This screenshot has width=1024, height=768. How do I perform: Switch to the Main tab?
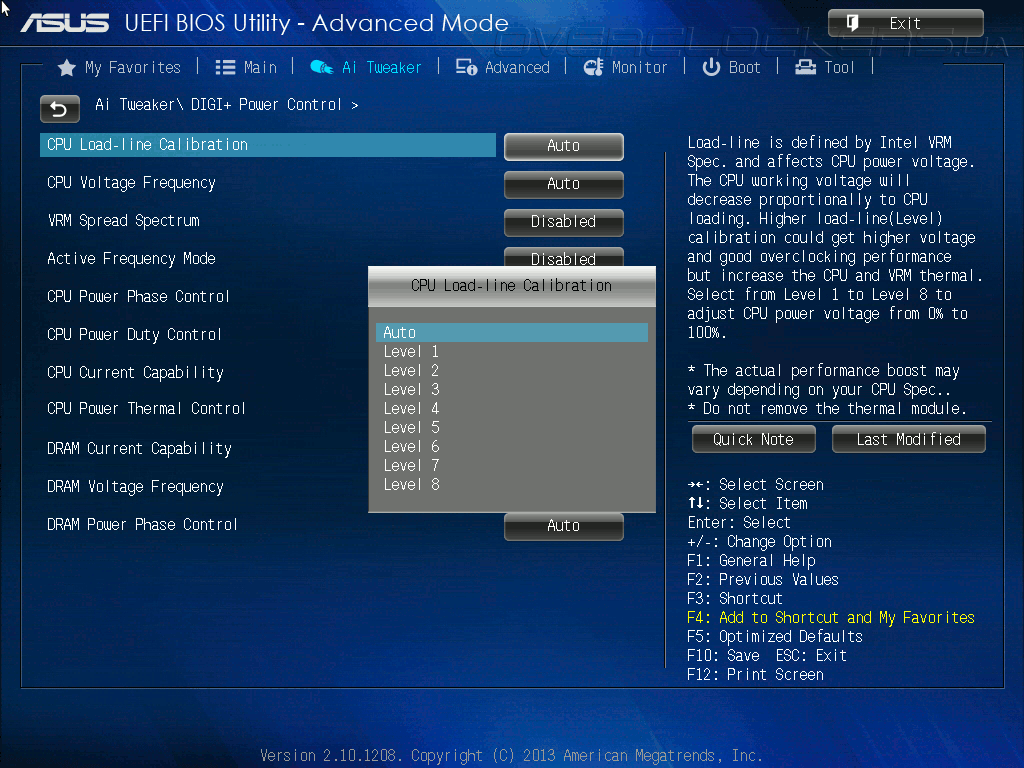tap(246, 68)
